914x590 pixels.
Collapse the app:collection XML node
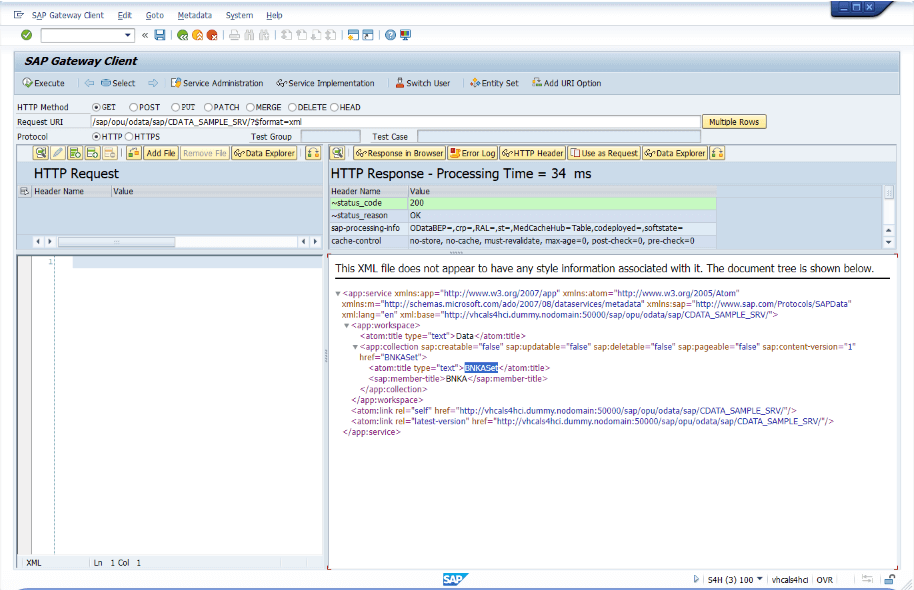coord(356,346)
